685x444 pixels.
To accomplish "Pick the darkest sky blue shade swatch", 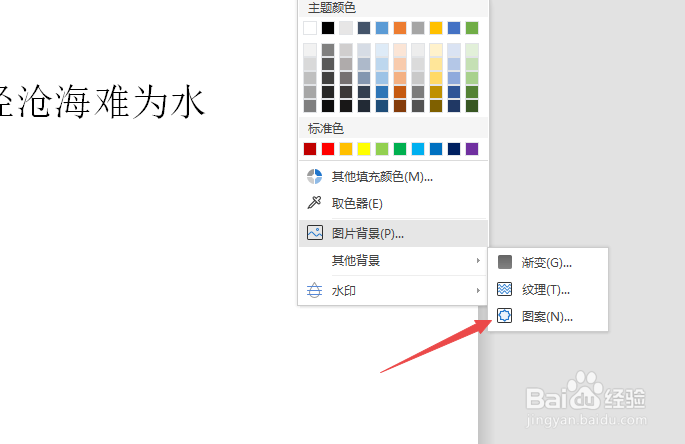I will pyautogui.click(x=382, y=106).
